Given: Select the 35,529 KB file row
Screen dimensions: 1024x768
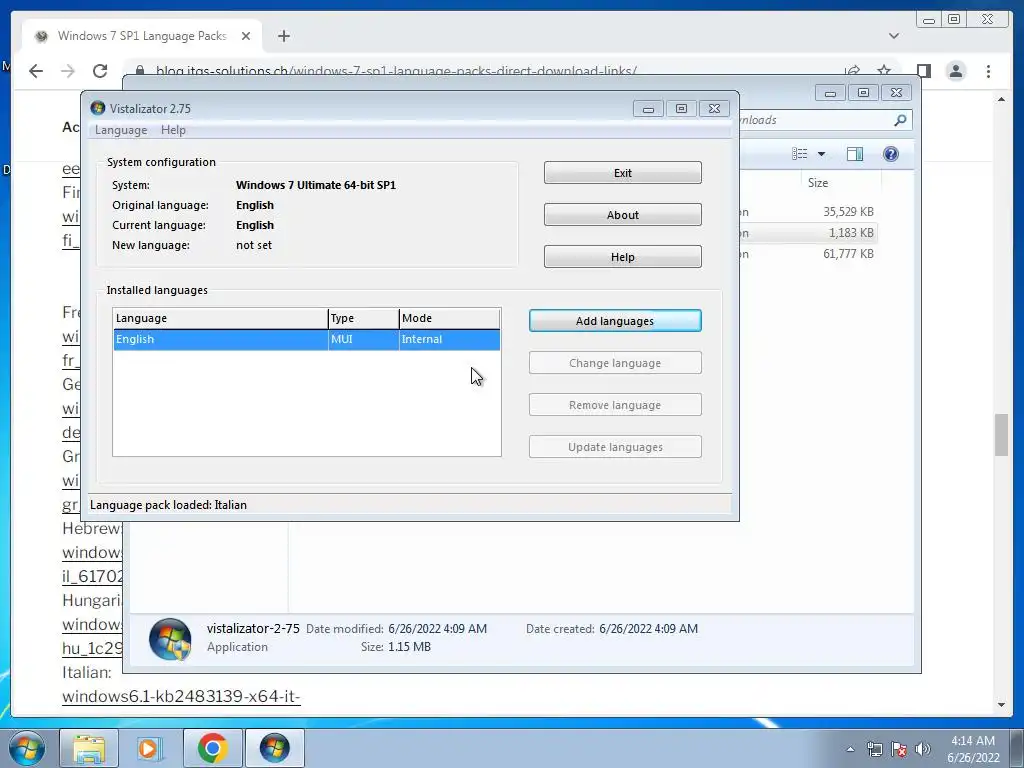Looking at the screenshot, I should [x=808, y=212].
